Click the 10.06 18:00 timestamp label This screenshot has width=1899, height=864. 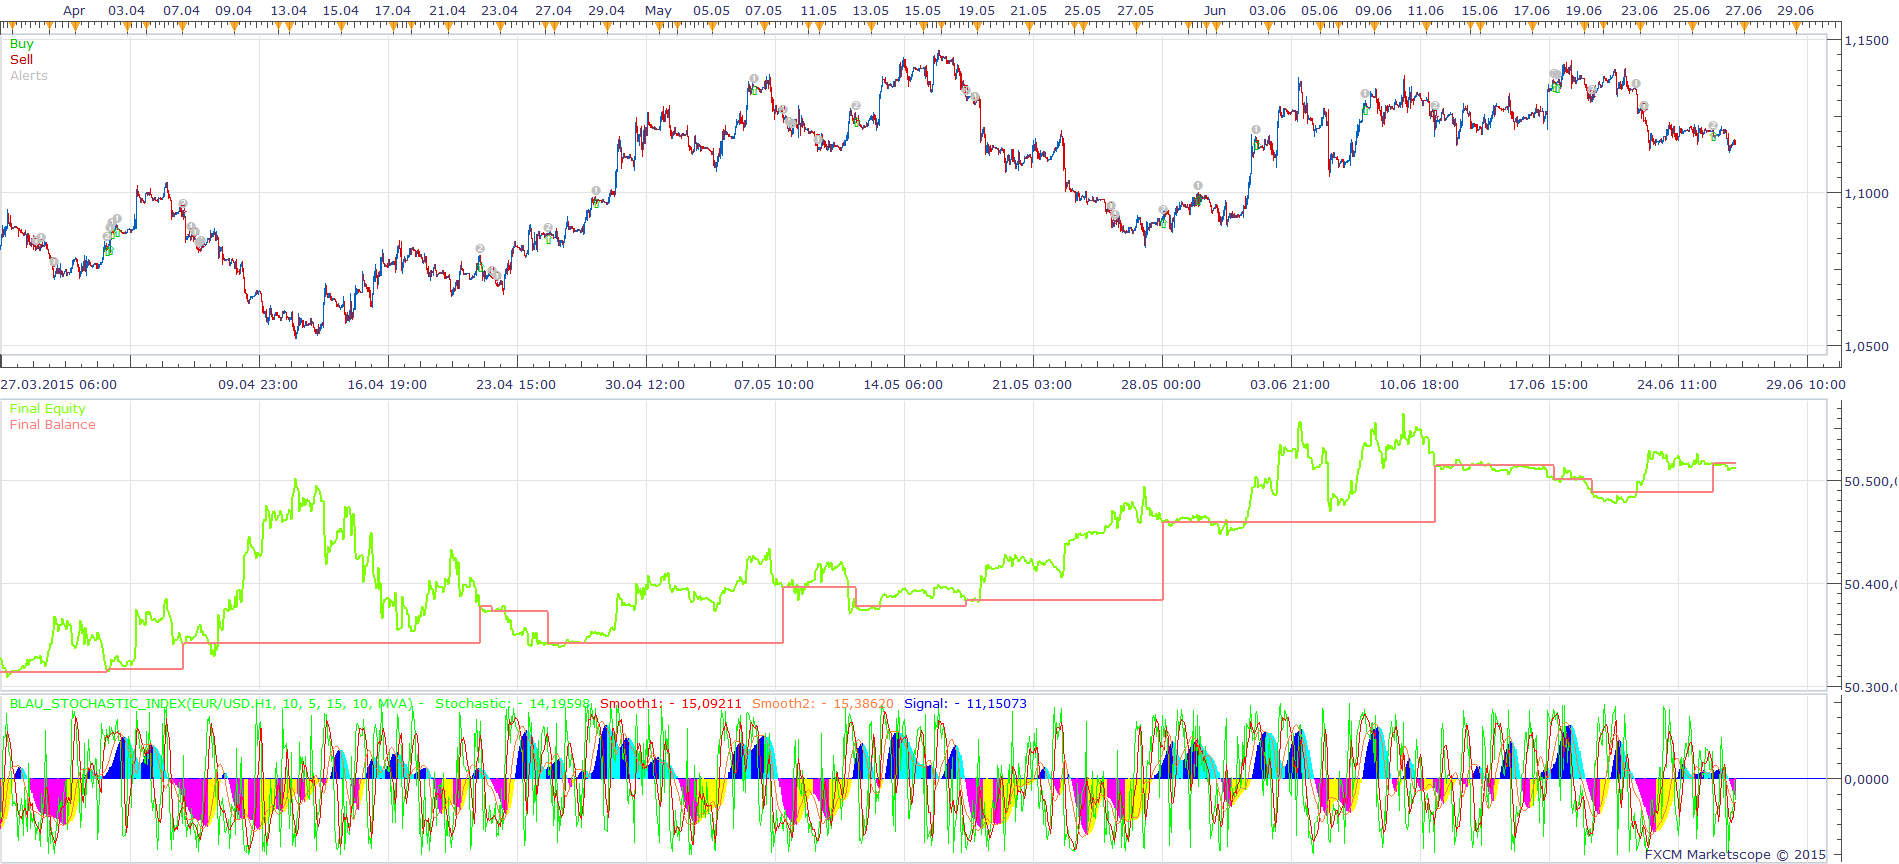tap(1419, 385)
